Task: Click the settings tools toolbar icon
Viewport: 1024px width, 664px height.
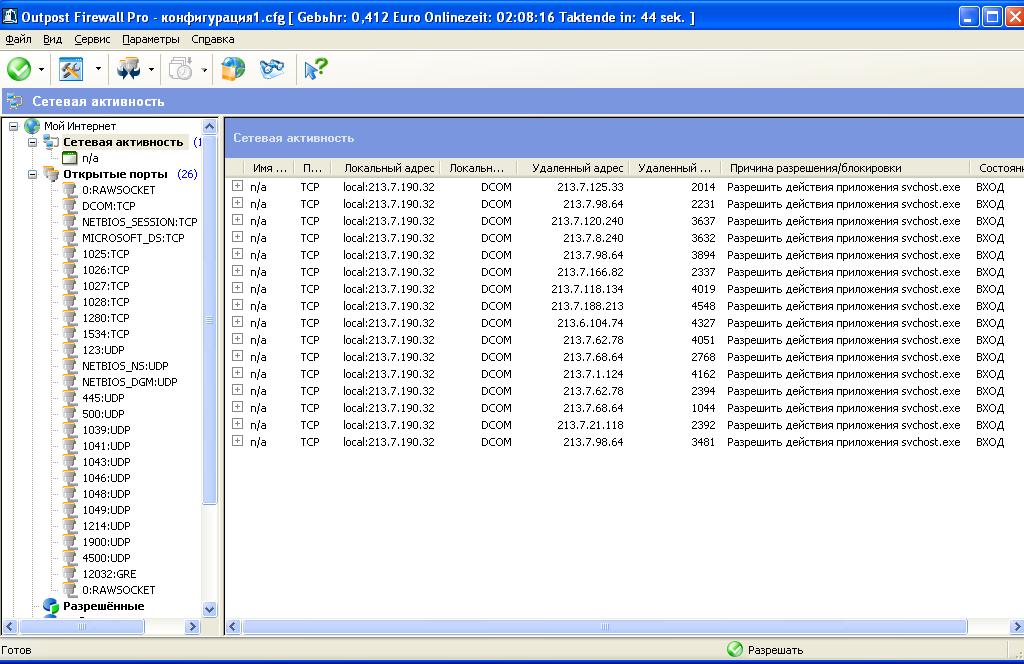Action: (x=71, y=69)
